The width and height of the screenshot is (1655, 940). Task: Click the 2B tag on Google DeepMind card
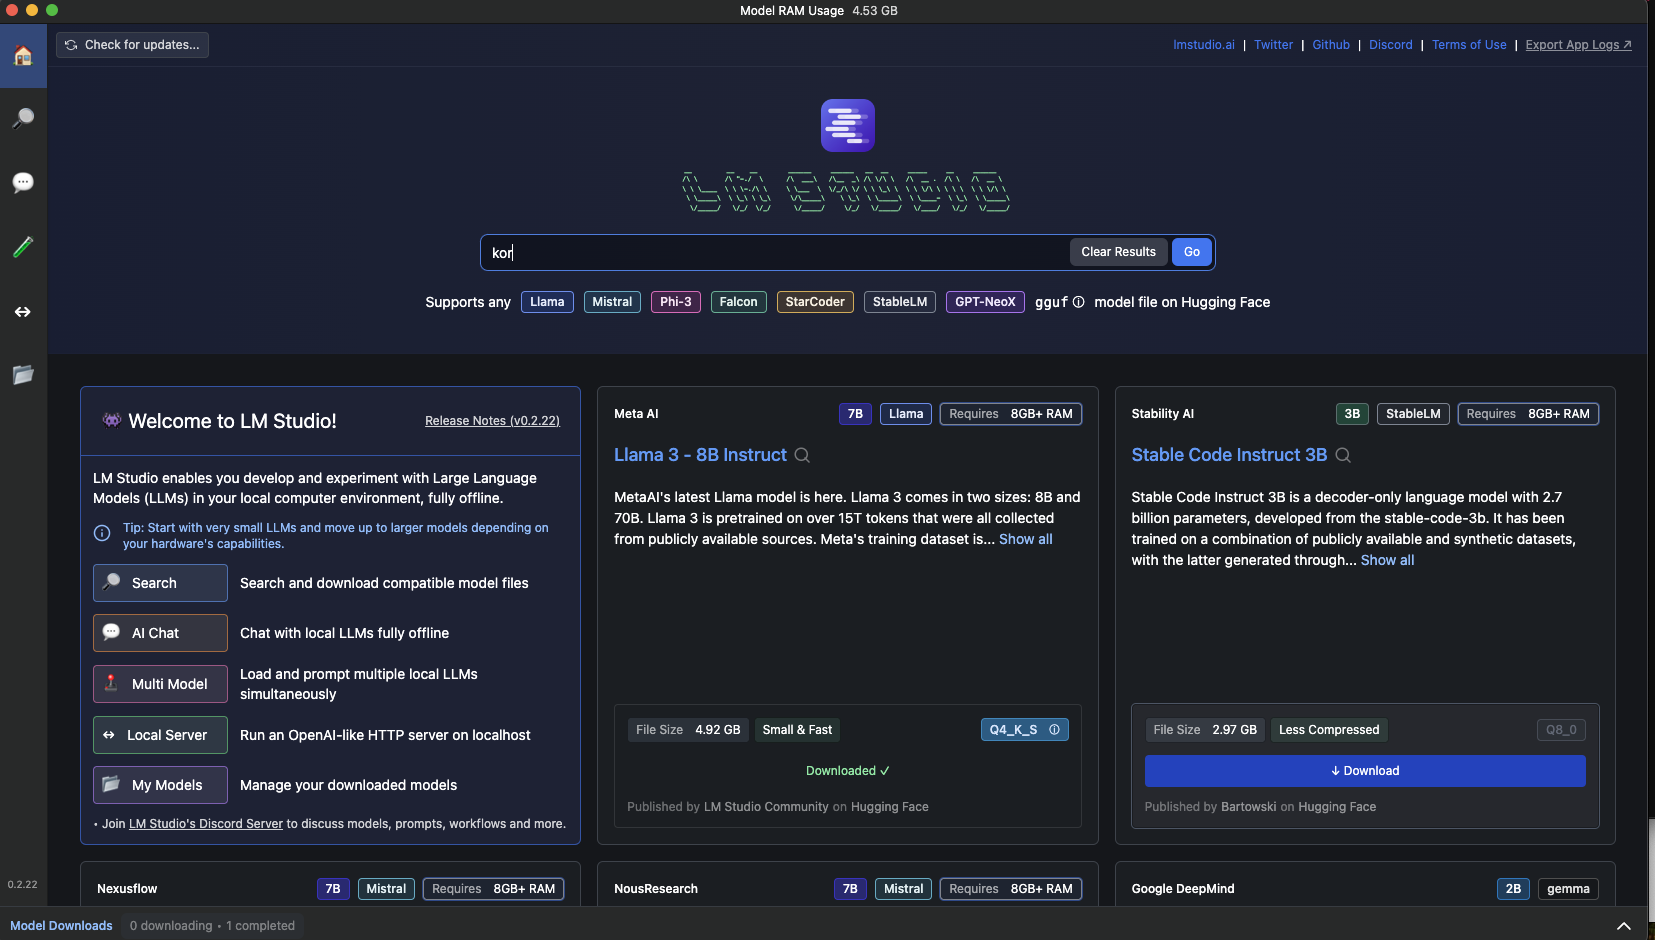(x=1513, y=889)
